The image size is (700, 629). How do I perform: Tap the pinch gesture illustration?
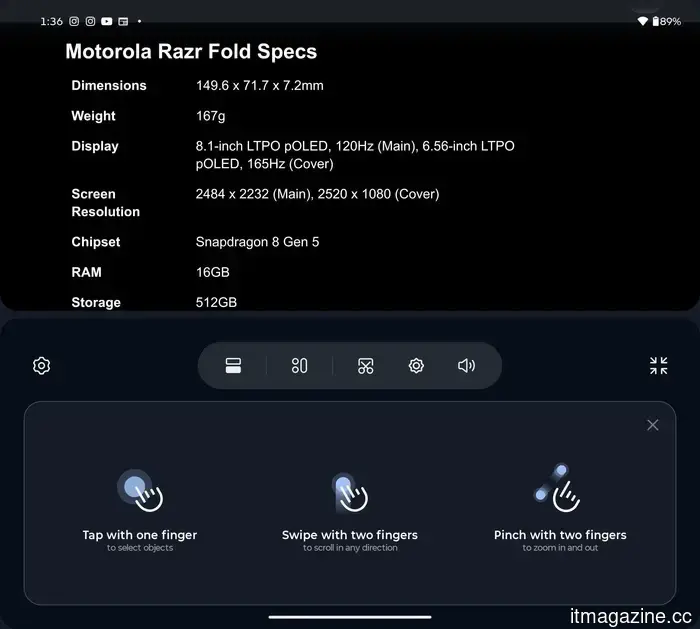tap(558, 488)
